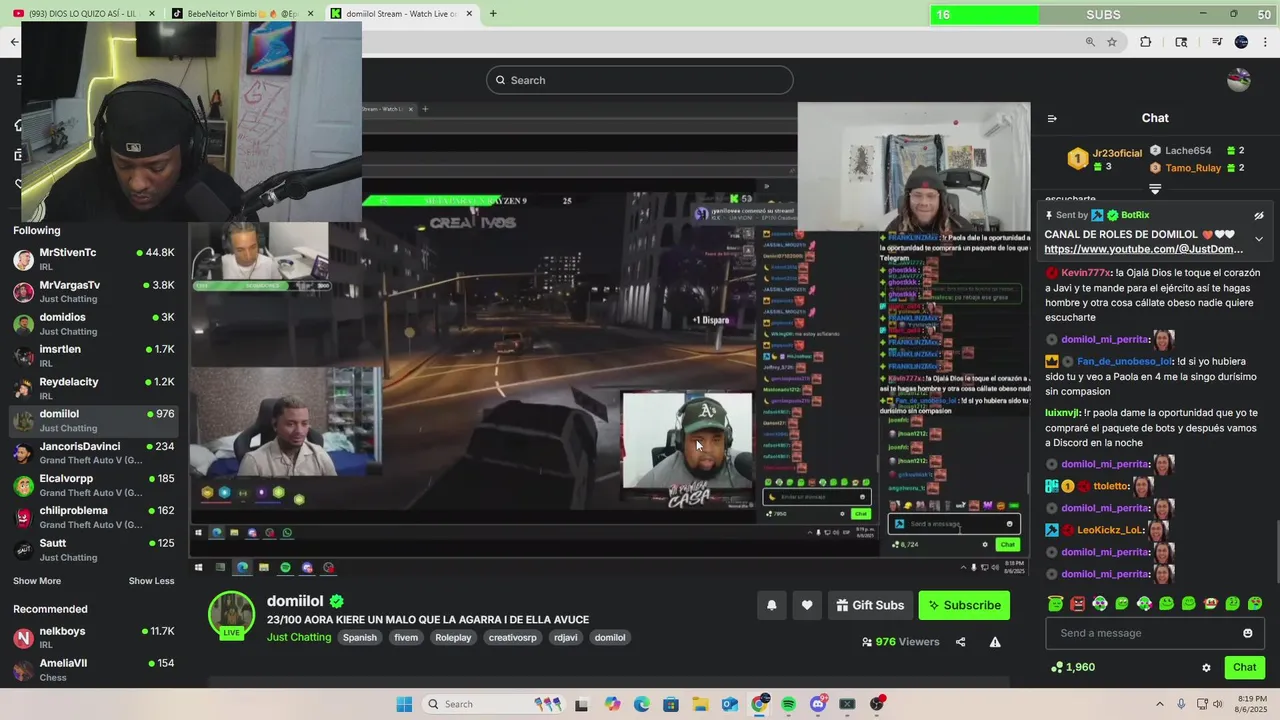Open the Kick user avatar menu
This screenshot has height=720, width=1280.
tap(1238, 80)
